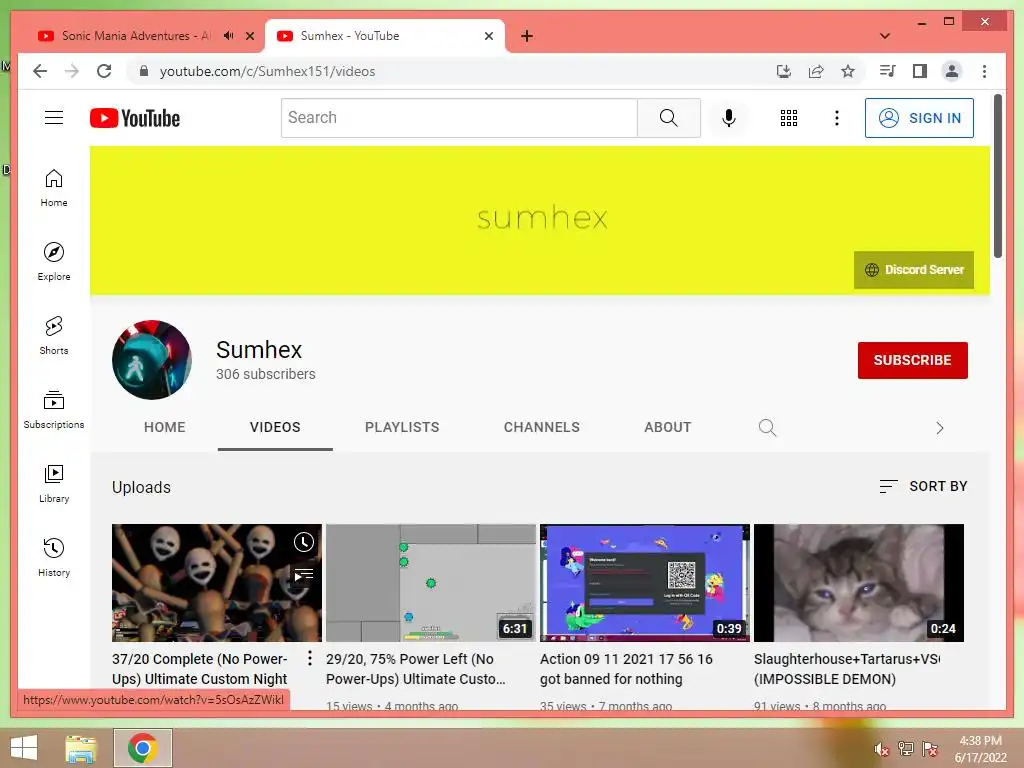Go to Home in sidebar
This screenshot has width=1024, height=768.
(54, 188)
